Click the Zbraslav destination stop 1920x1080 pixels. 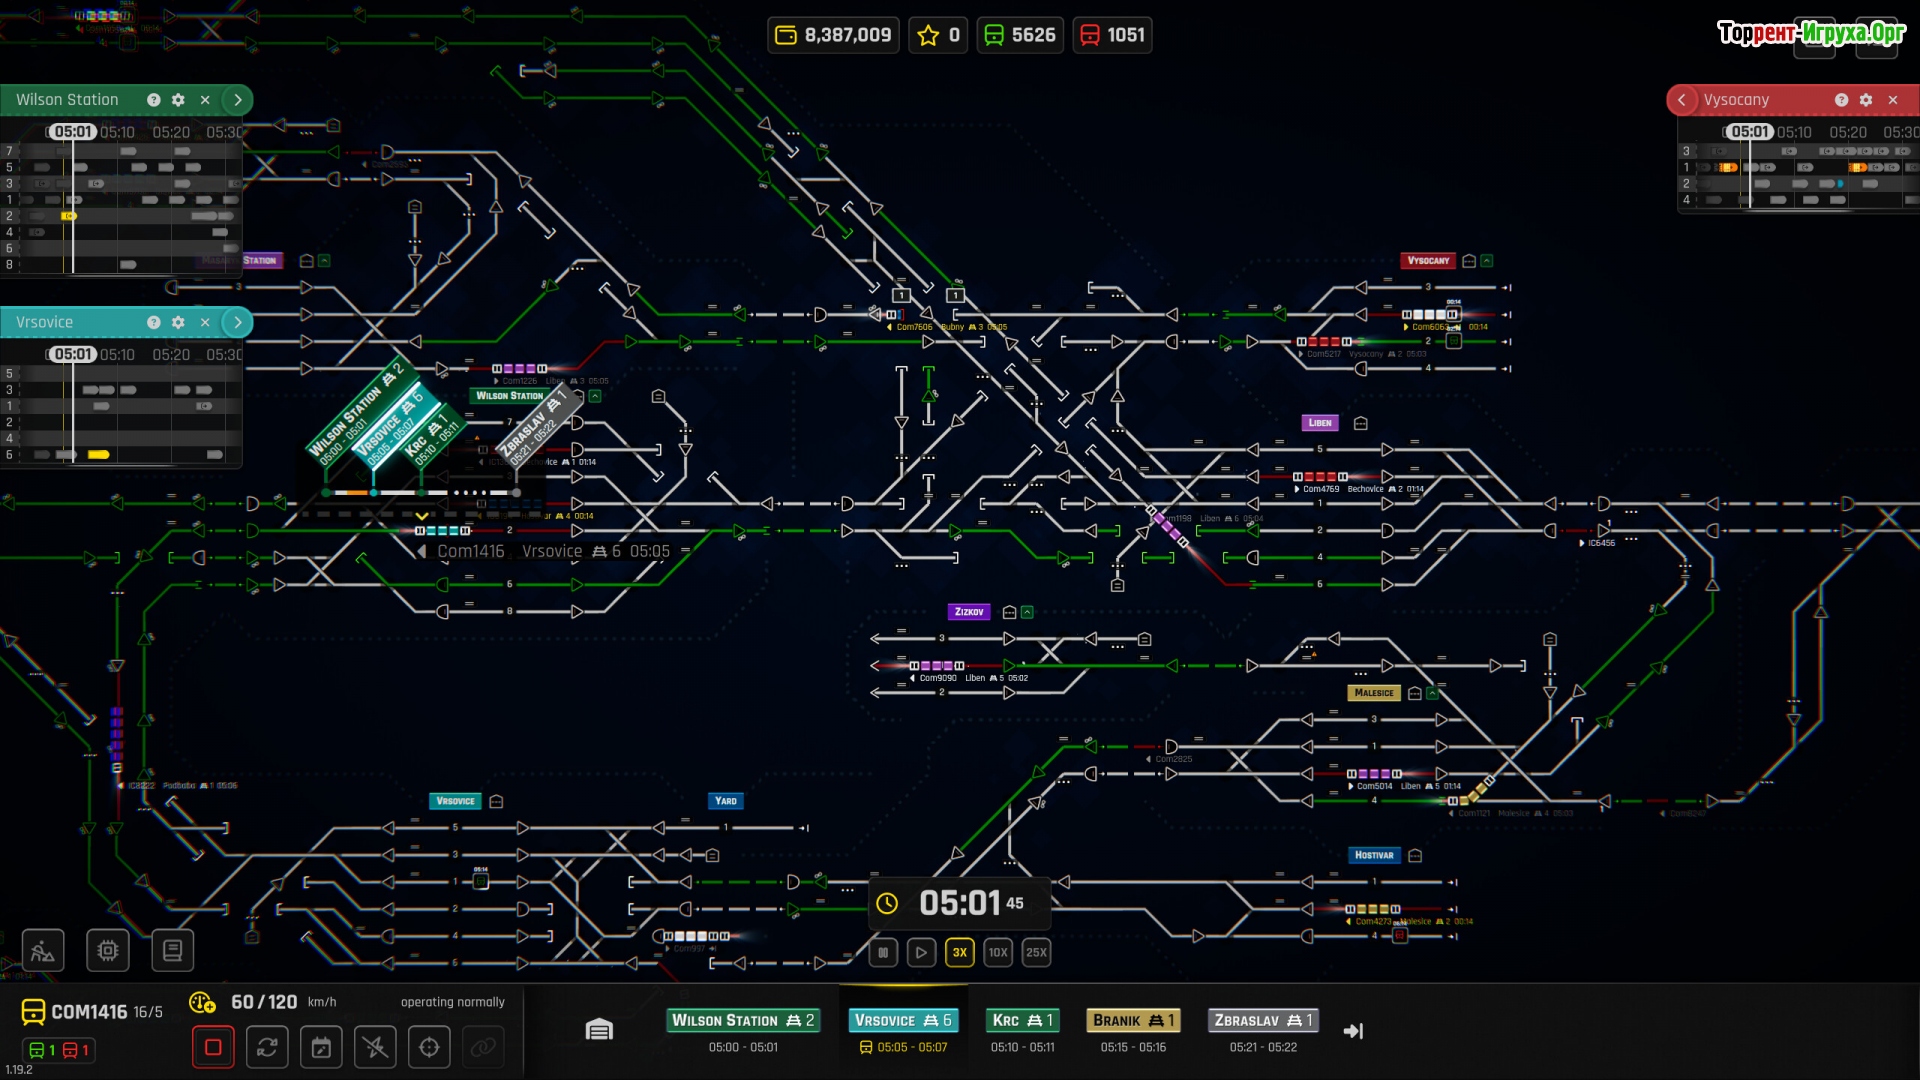(1263, 1020)
